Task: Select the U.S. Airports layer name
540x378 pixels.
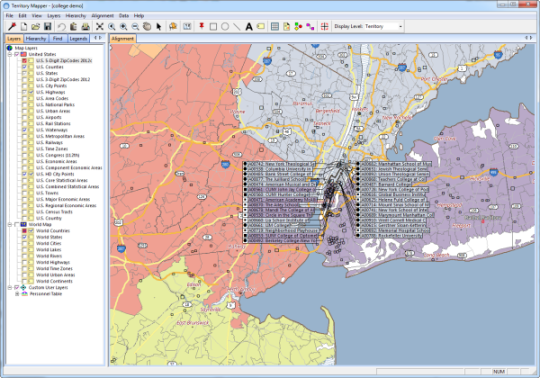Action: pos(49,117)
